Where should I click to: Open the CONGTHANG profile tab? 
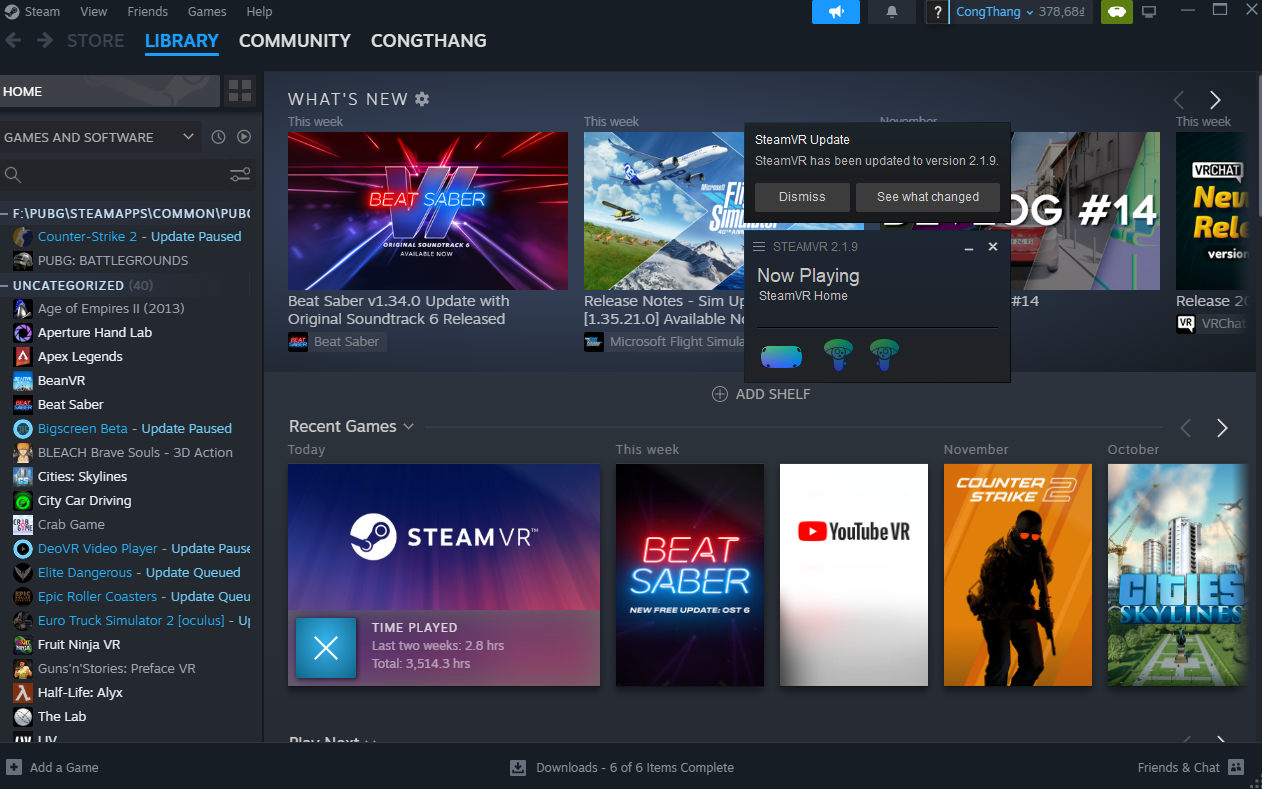click(429, 41)
